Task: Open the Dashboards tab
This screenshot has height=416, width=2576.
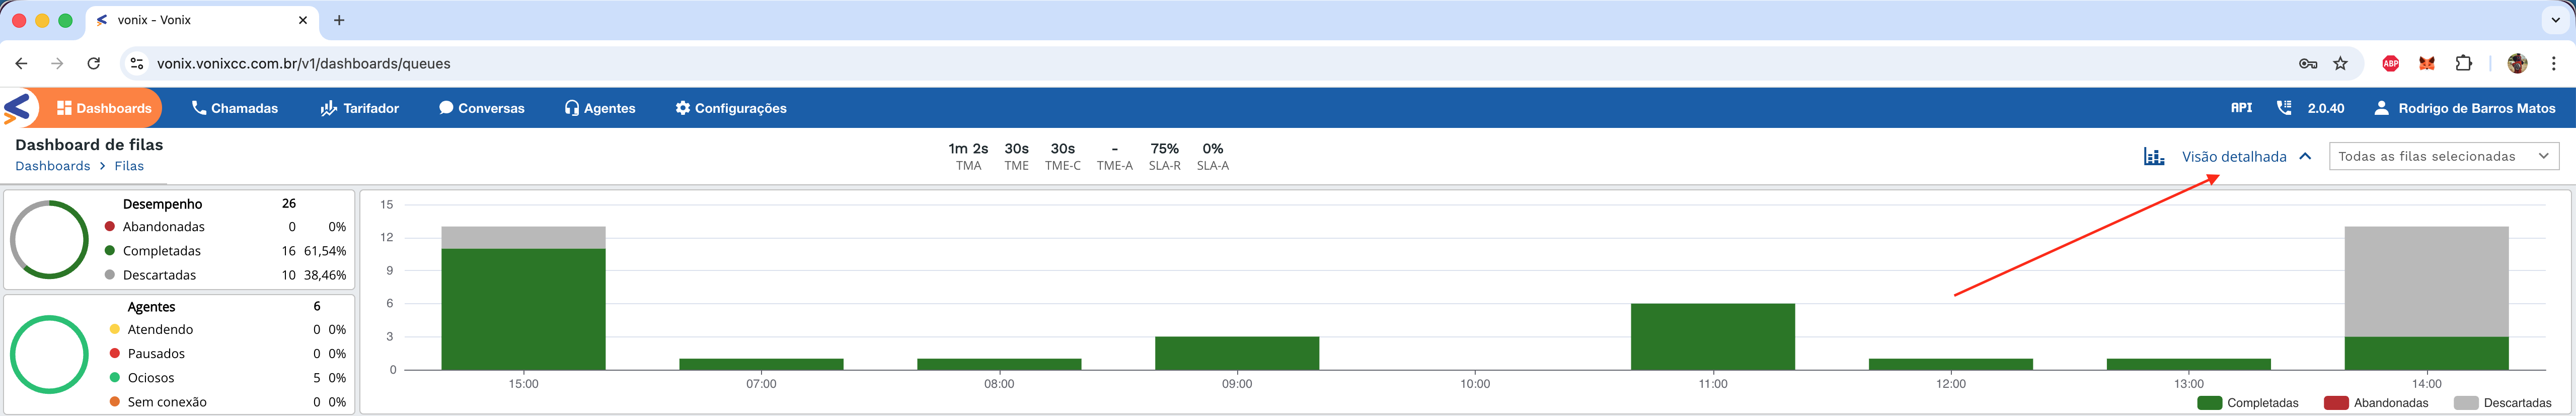Action: (104, 108)
